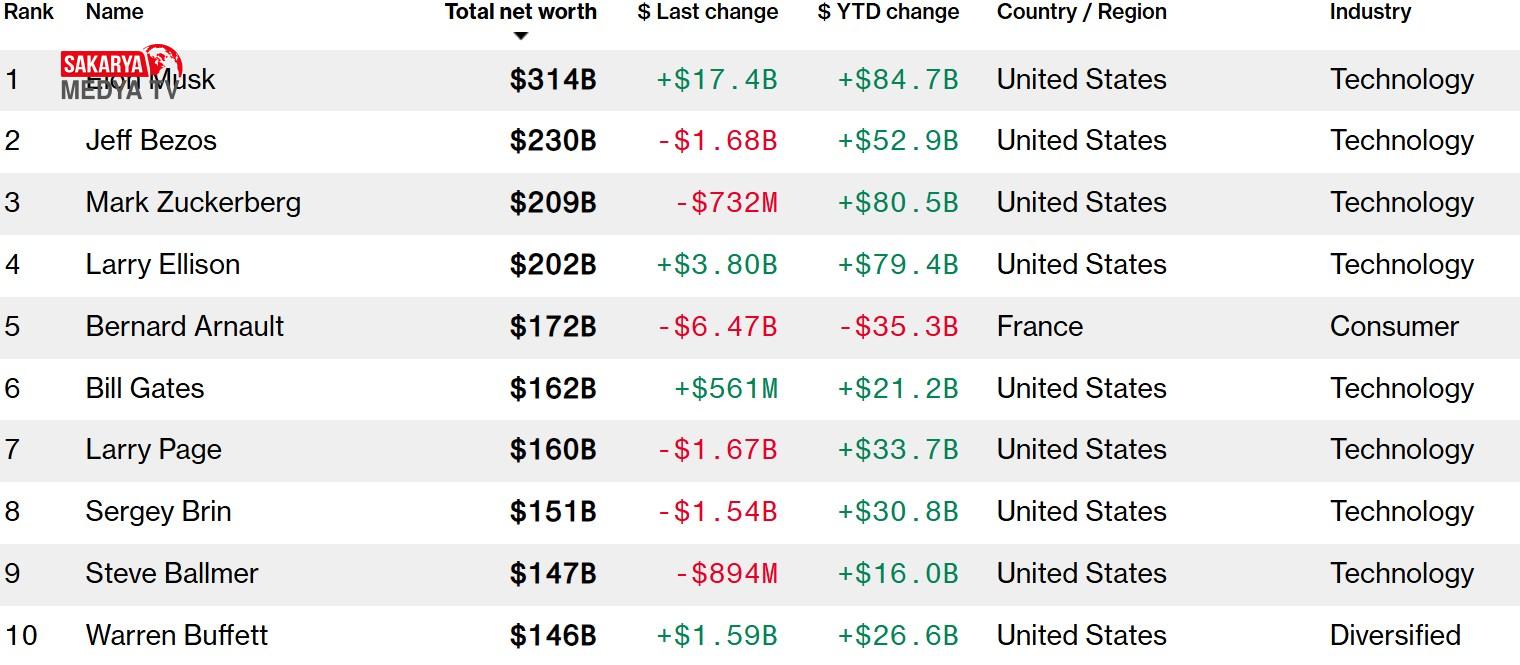Sort by $ YTD change header
Viewport: 1520px width, 665px height.
pyautogui.click(x=888, y=12)
